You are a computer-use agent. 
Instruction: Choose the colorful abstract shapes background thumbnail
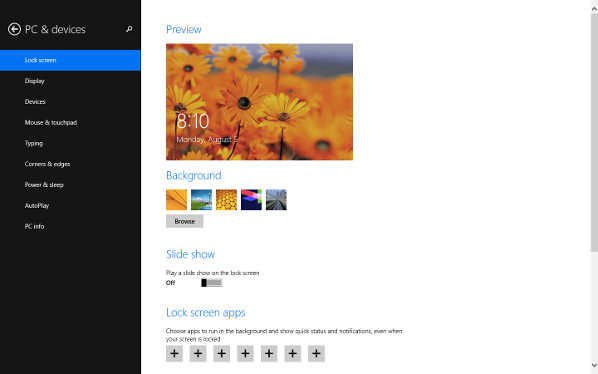(x=251, y=200)
